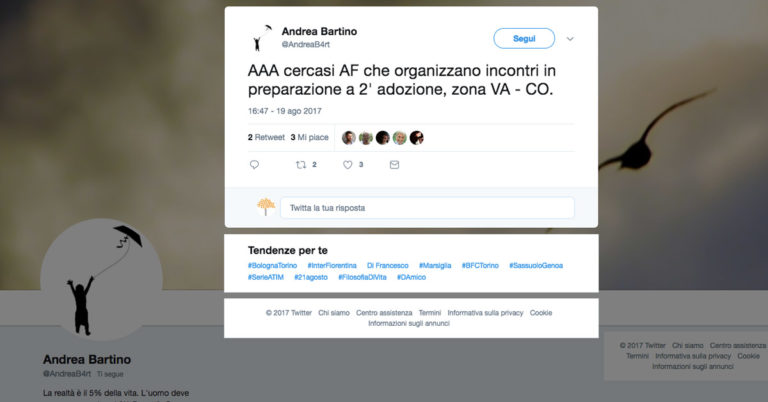Like the tweet with the heart icon
The width and height of the screenshot is (768, 402).
point(347,165)
